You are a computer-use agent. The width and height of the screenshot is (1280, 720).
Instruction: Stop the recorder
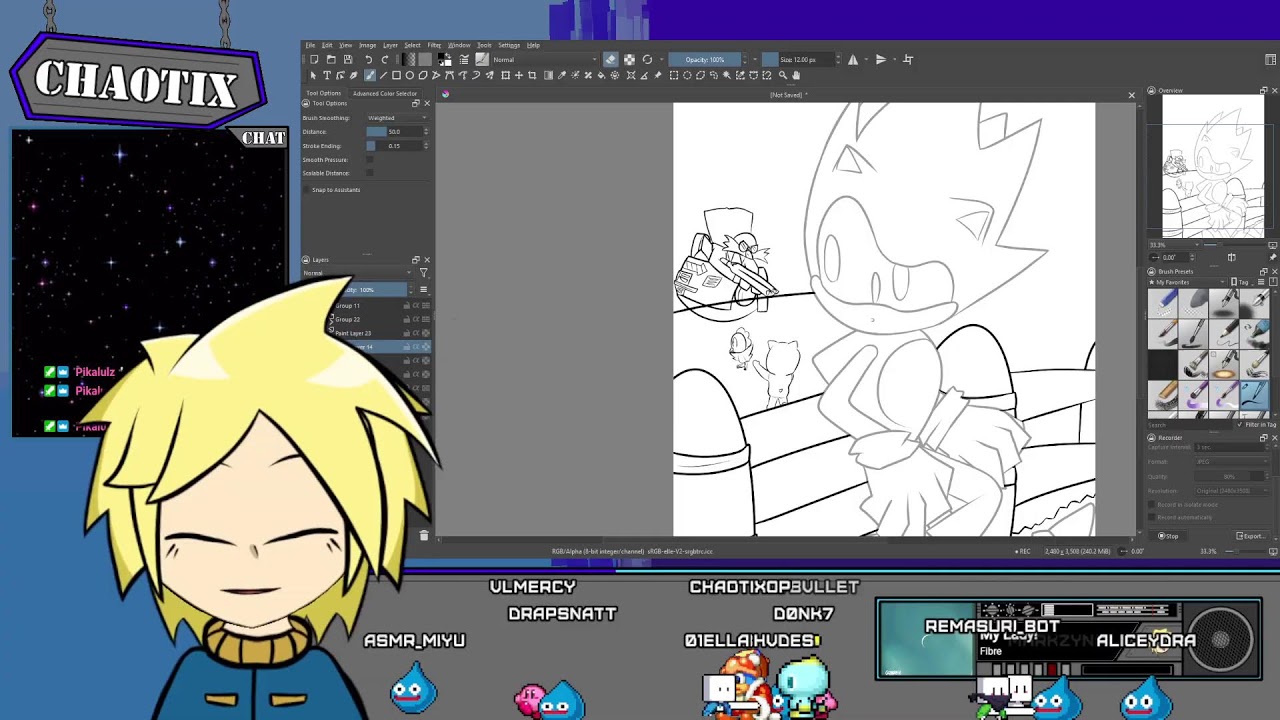coord(1168,536)
